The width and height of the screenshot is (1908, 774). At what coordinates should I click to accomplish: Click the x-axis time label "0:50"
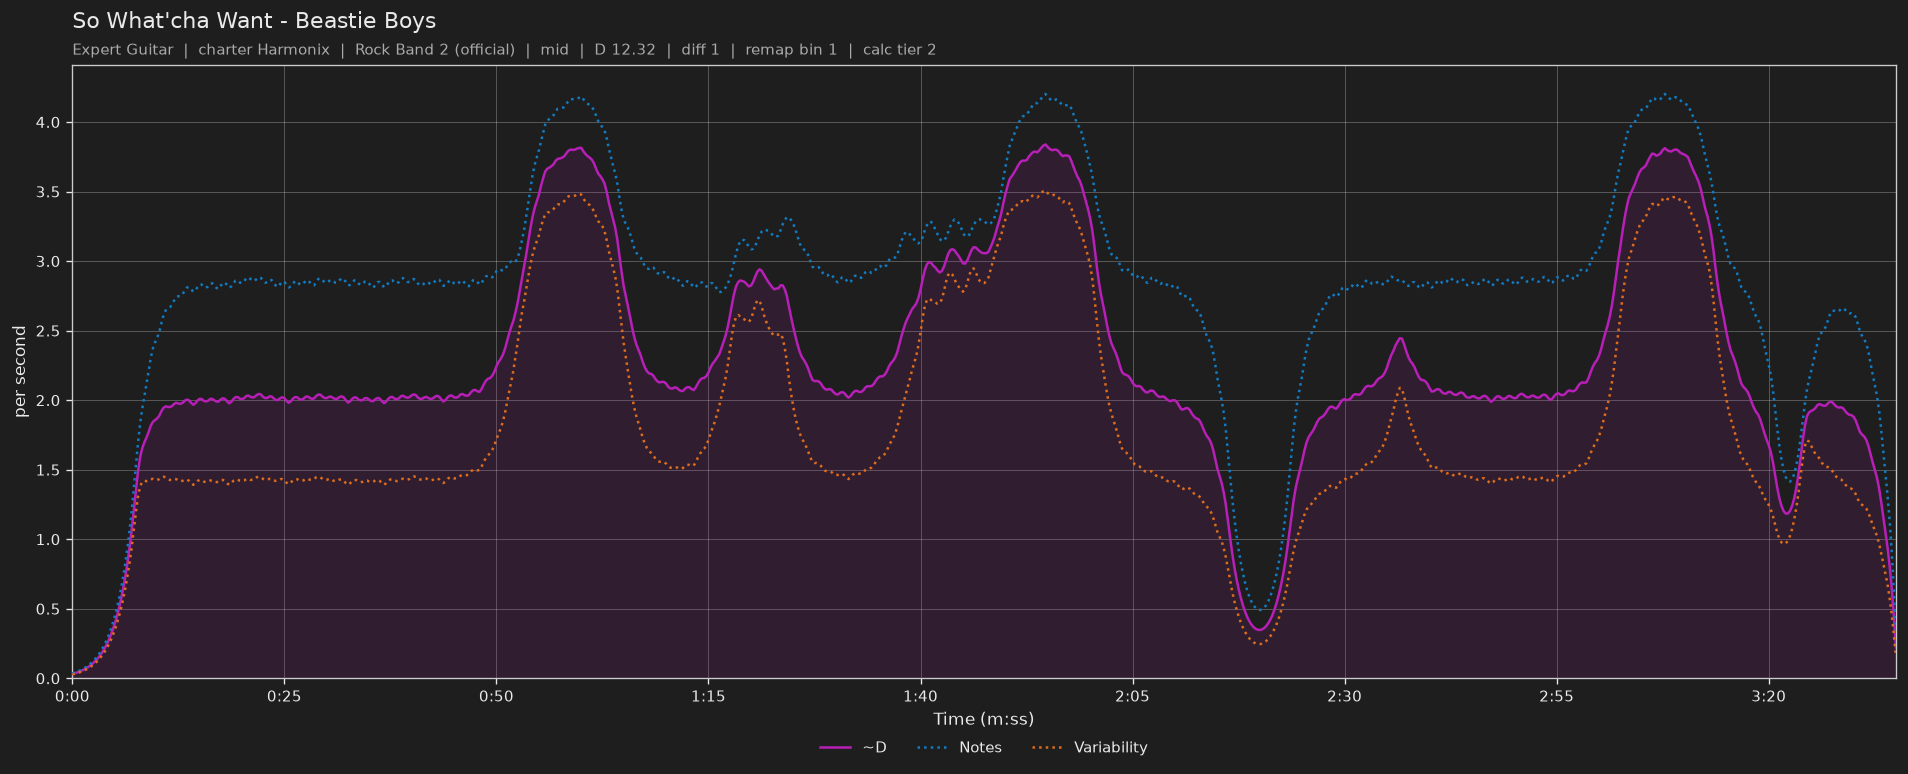click(x=496, y=697)
